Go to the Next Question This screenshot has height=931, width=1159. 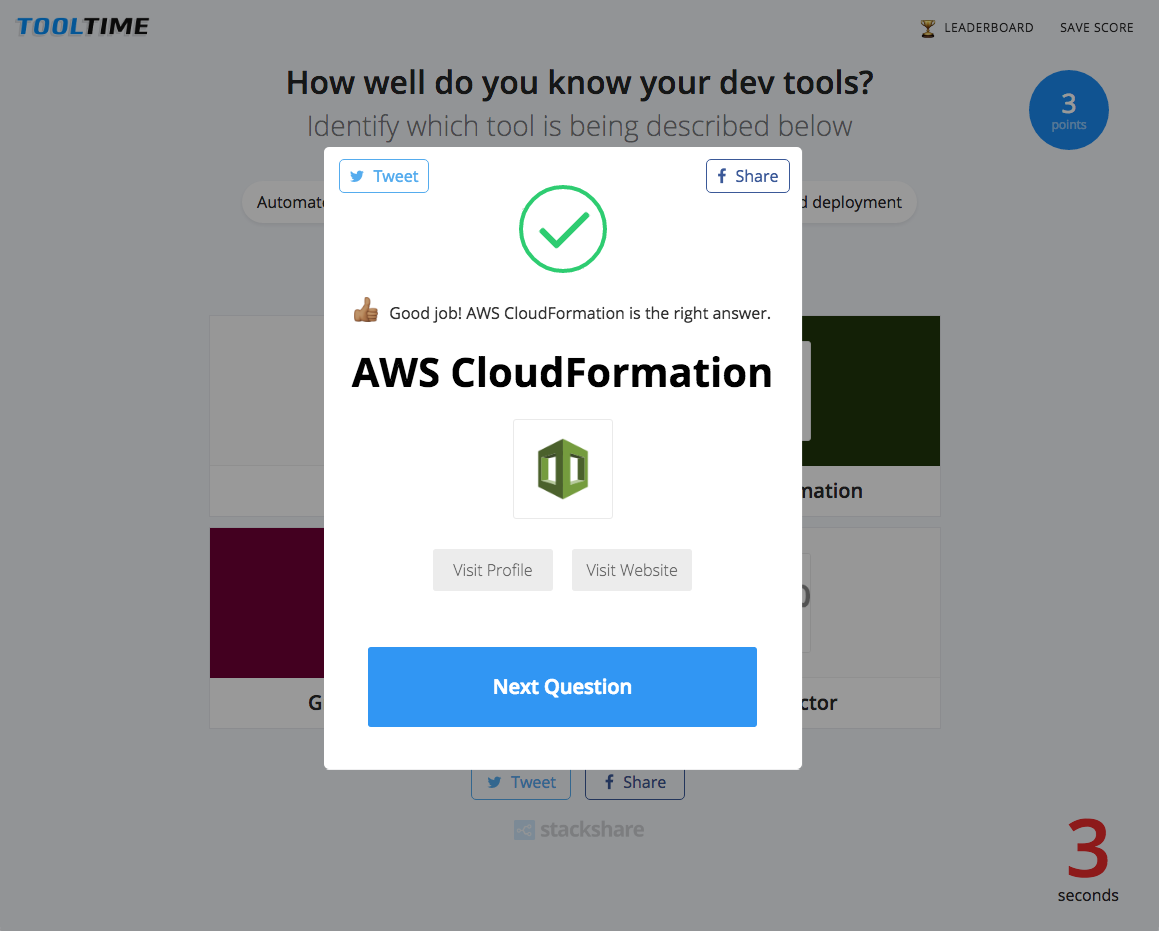point(562,686)
